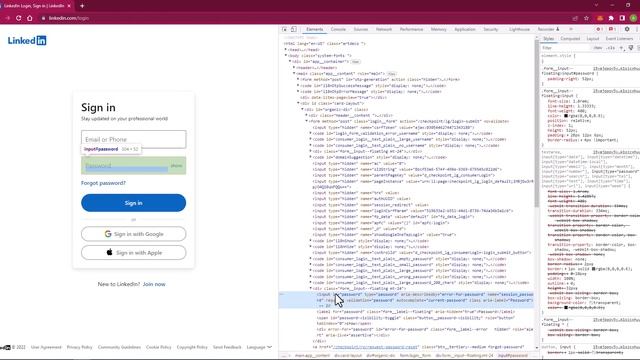This screenshot has width=640, height=360.
Task: Expand the header element node
Action: click(294, 68)
